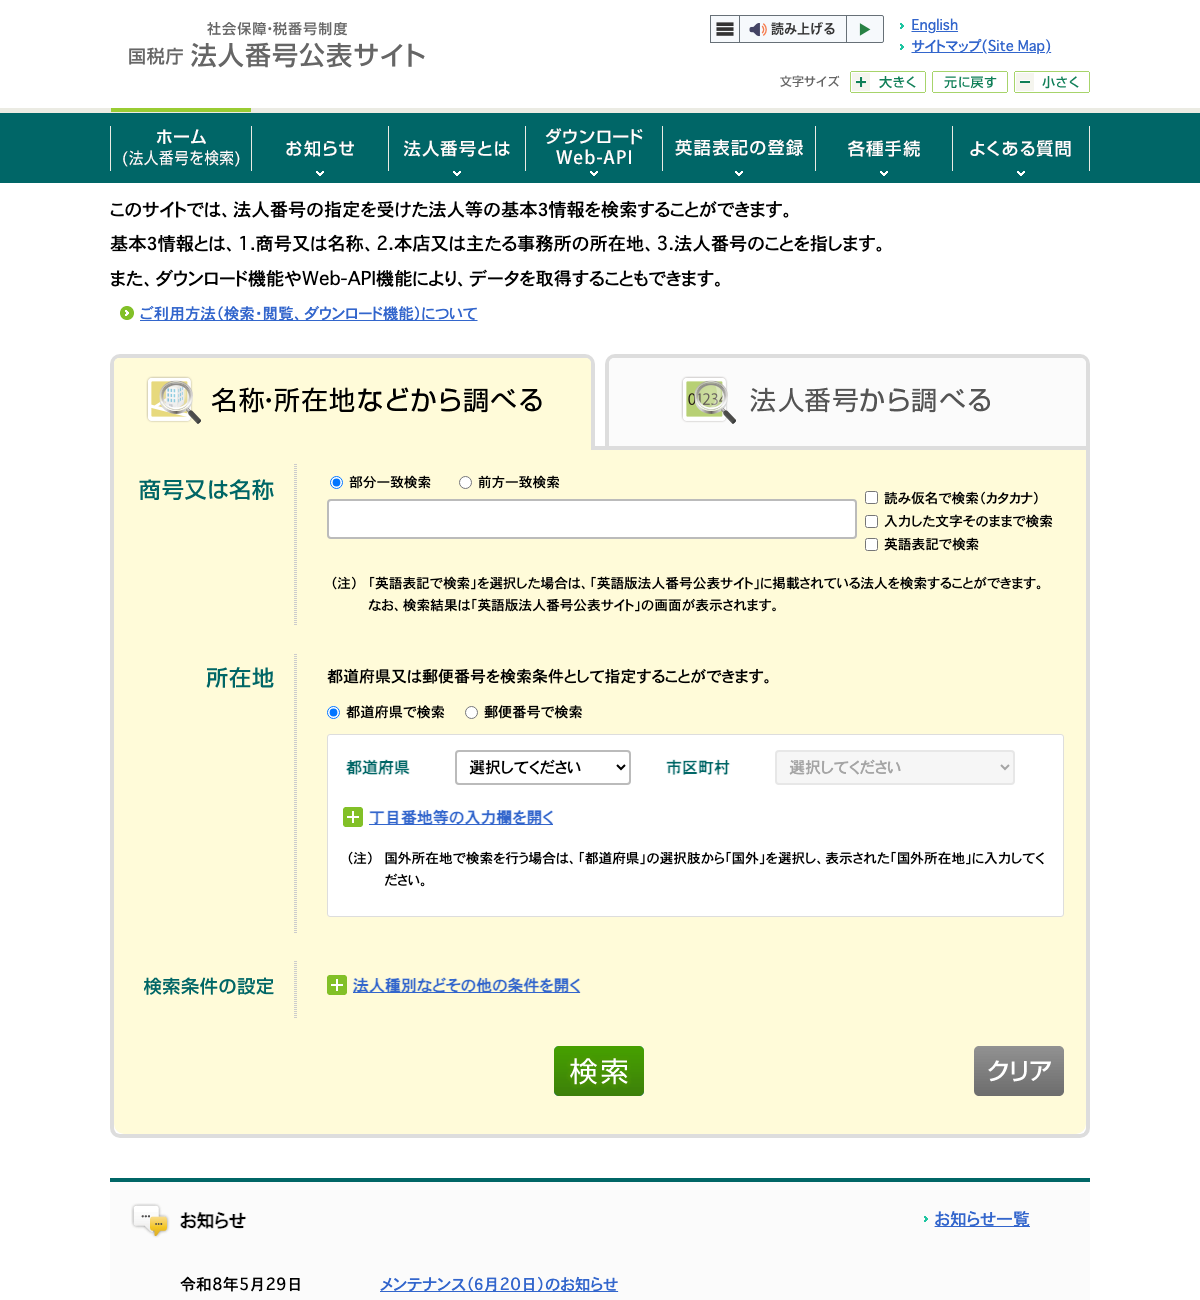Click the 読み上げる speaker button

click(x=793, y=29)
